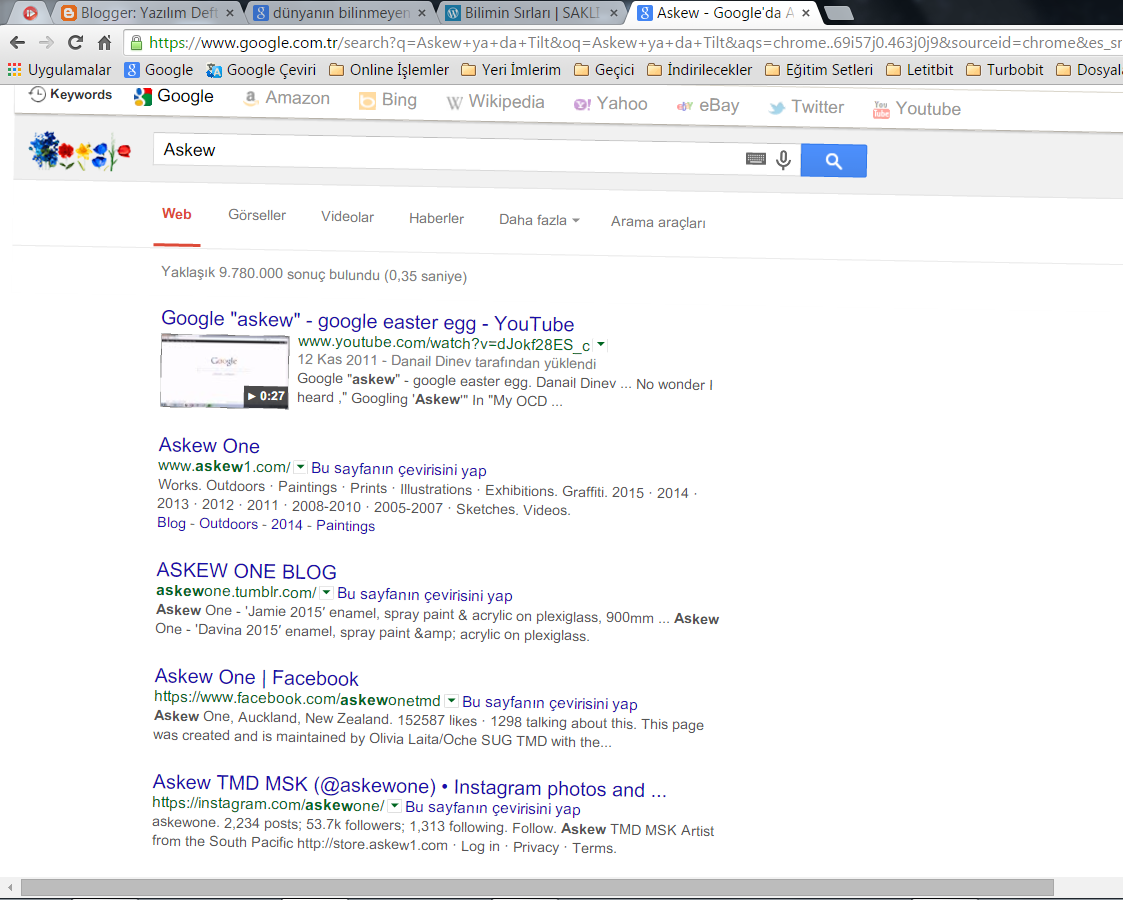
Task: Open Arama araçları search tools
Action: 658,223
